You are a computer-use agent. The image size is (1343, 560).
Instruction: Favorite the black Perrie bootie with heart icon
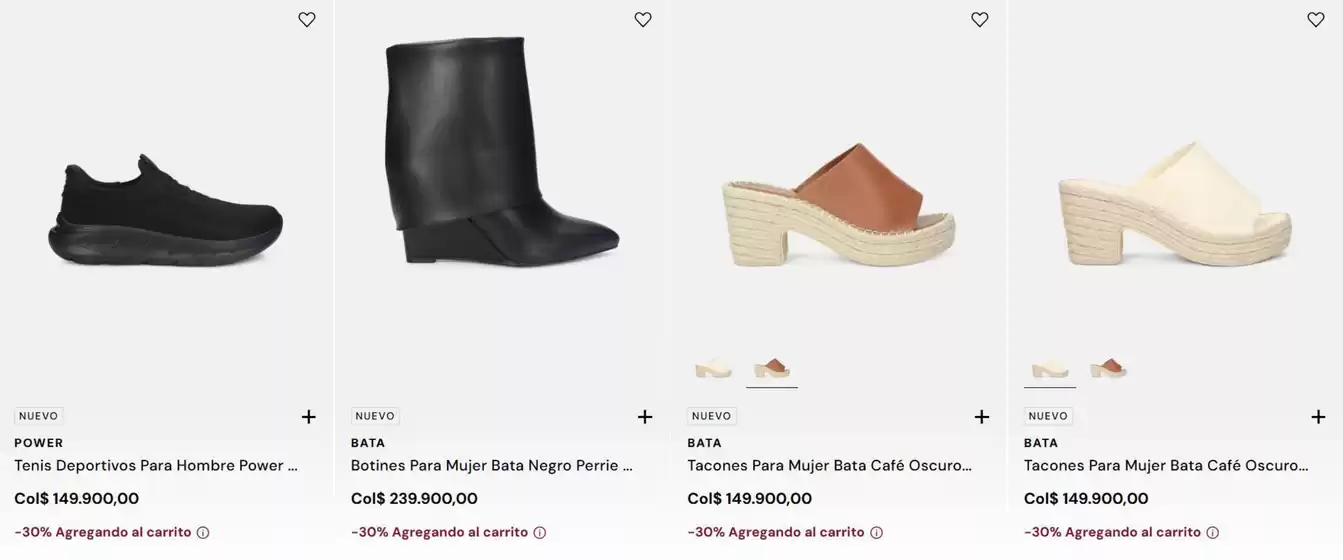click(x=643, y=19)
